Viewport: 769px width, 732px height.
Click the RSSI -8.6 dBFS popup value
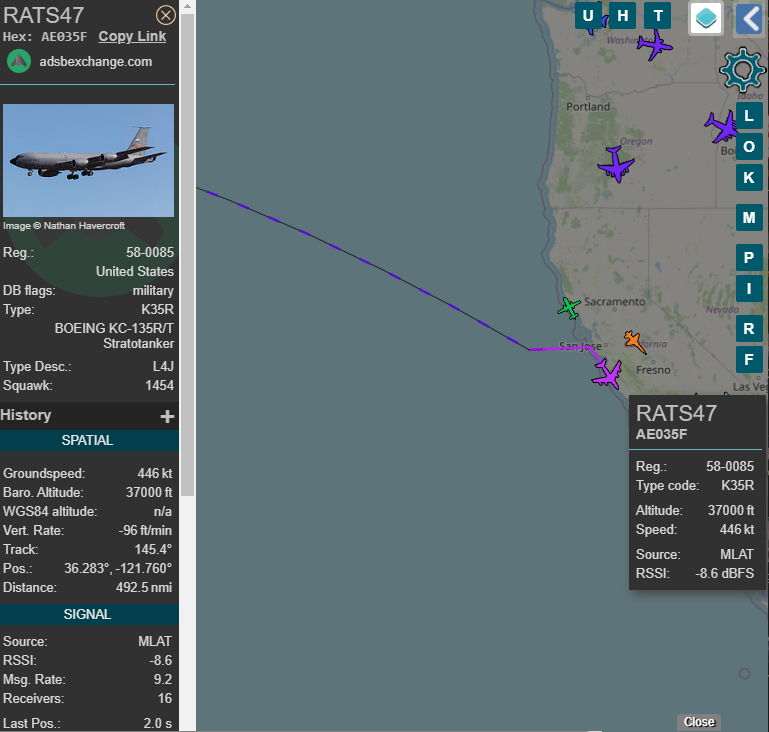point(724,574)
